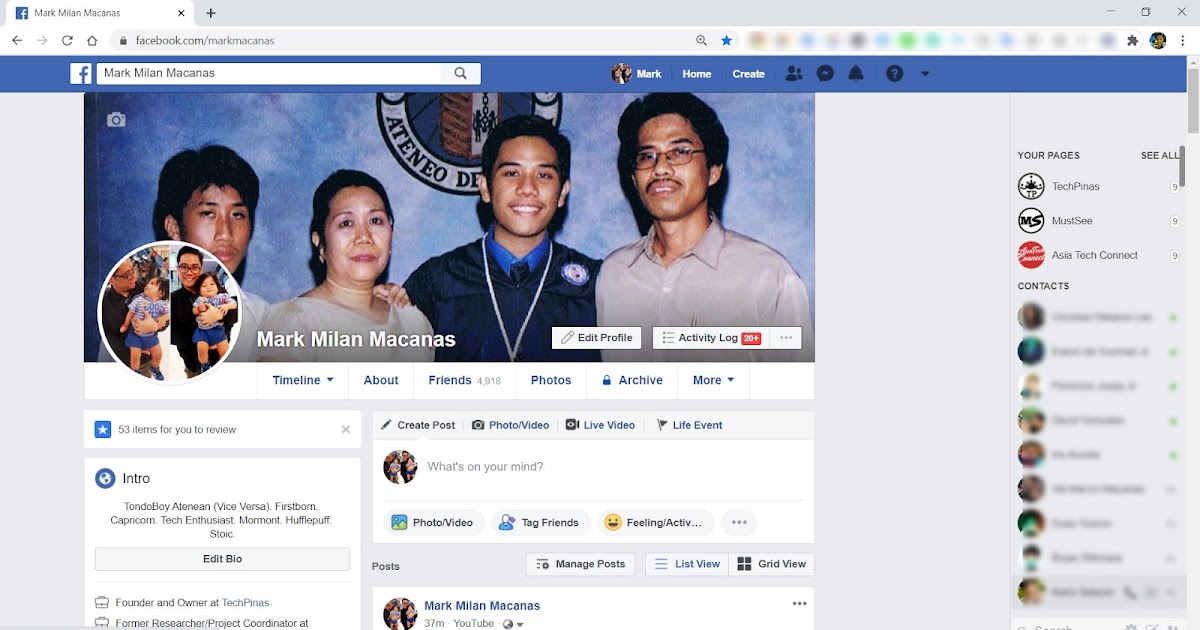
Task: Open the Notifications bell
Action: (856, 73)
